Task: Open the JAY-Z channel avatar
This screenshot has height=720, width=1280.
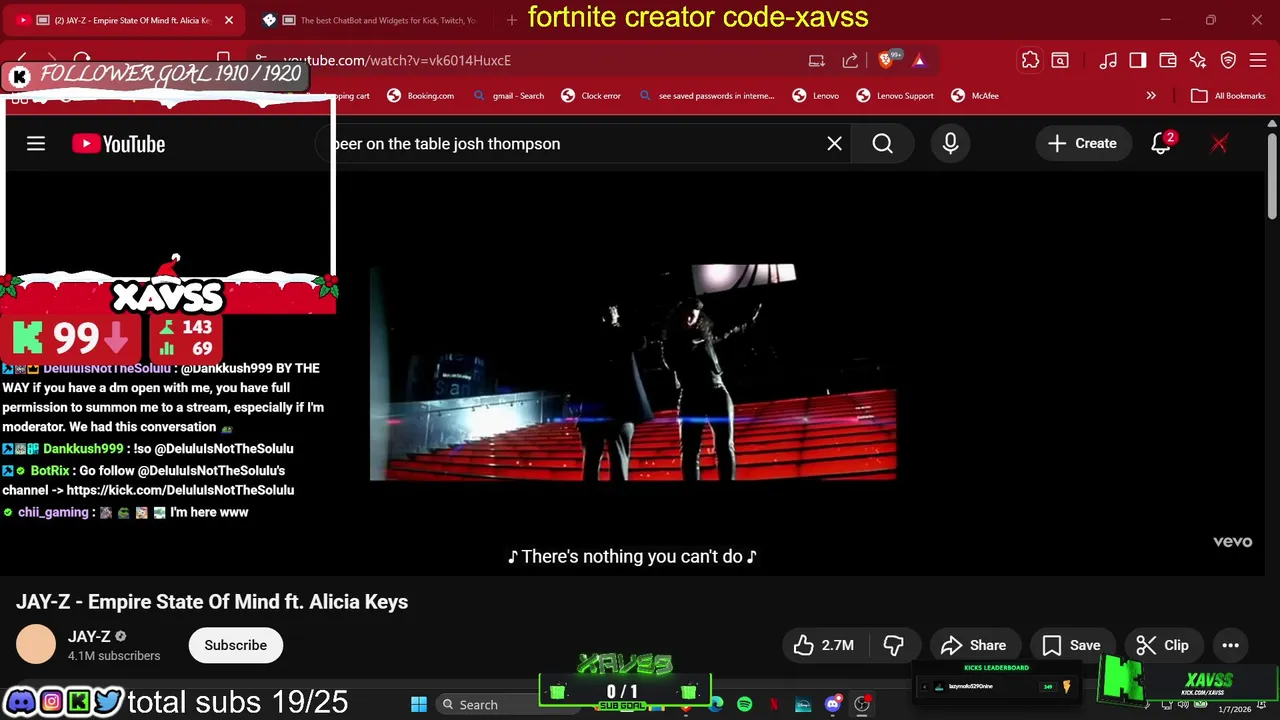Action: tap(36, 645)
